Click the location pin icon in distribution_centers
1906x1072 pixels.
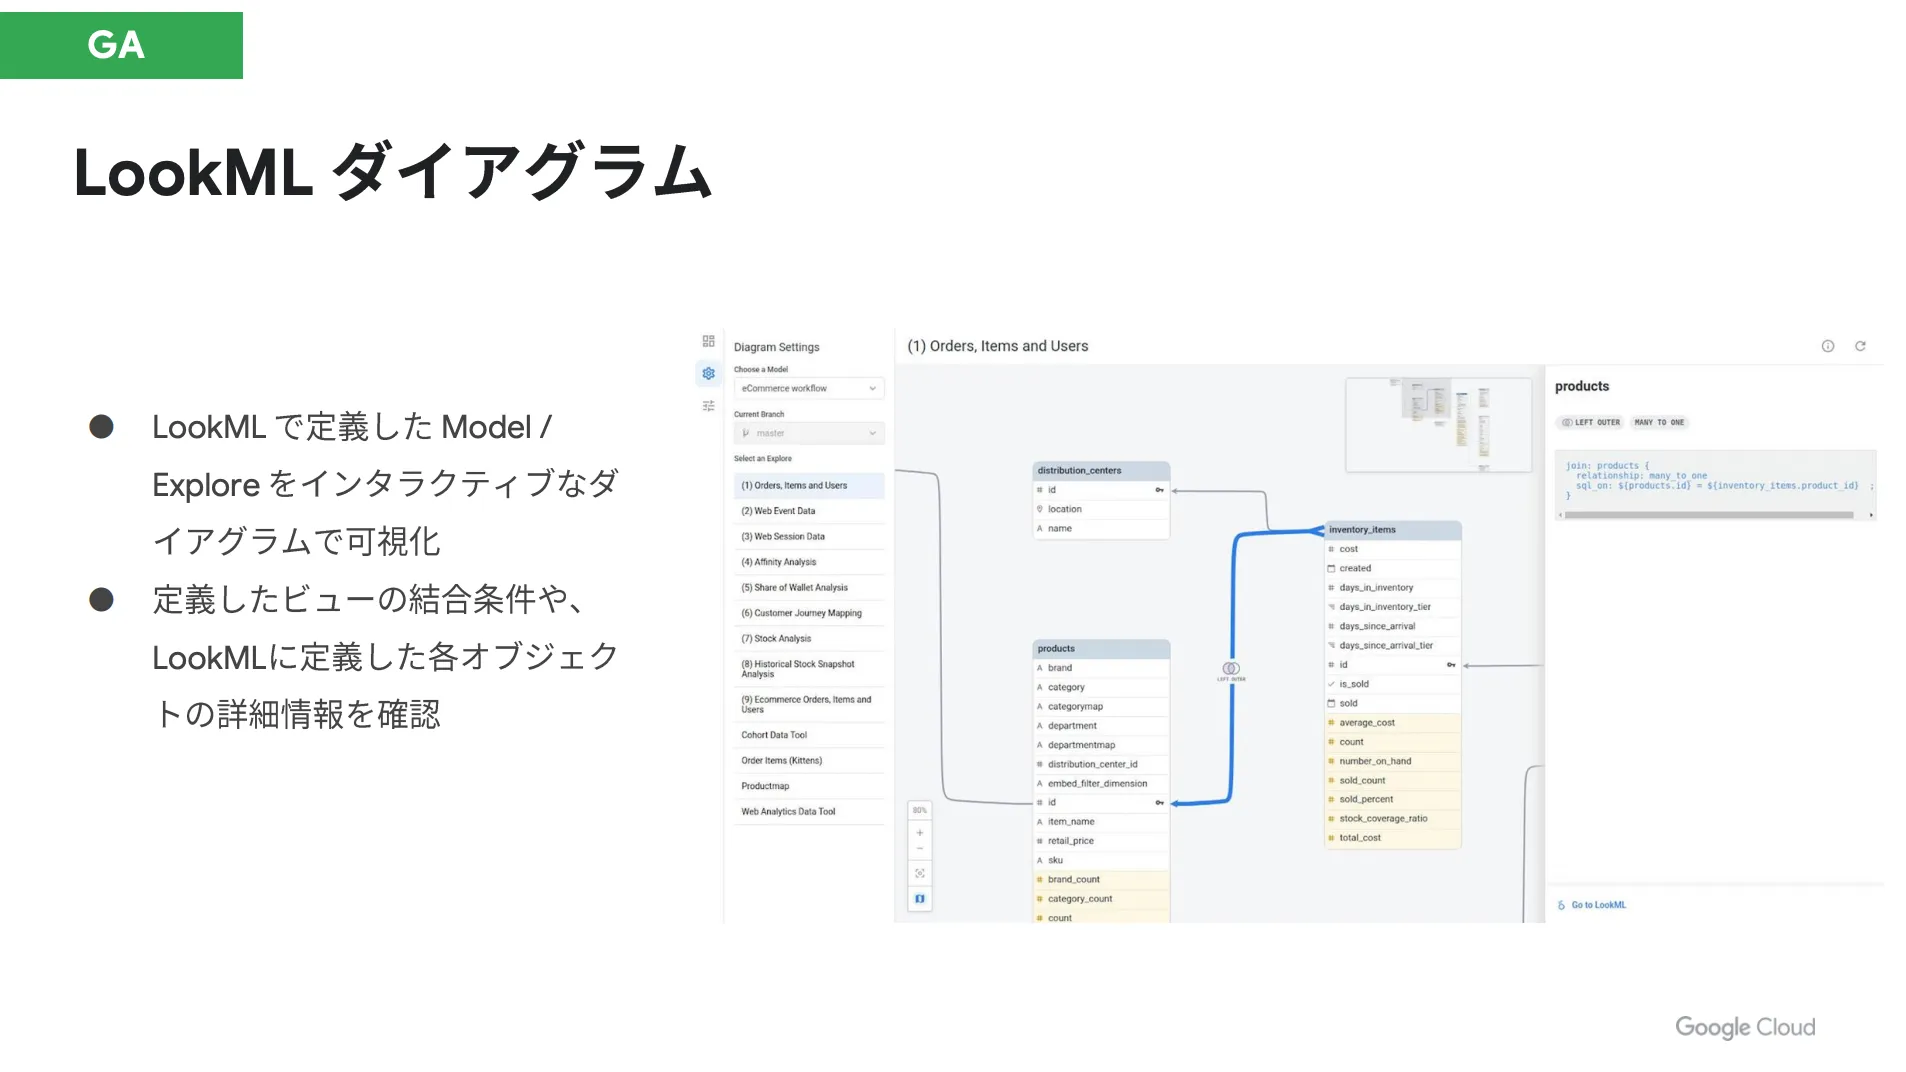[x=1039, y=509]
